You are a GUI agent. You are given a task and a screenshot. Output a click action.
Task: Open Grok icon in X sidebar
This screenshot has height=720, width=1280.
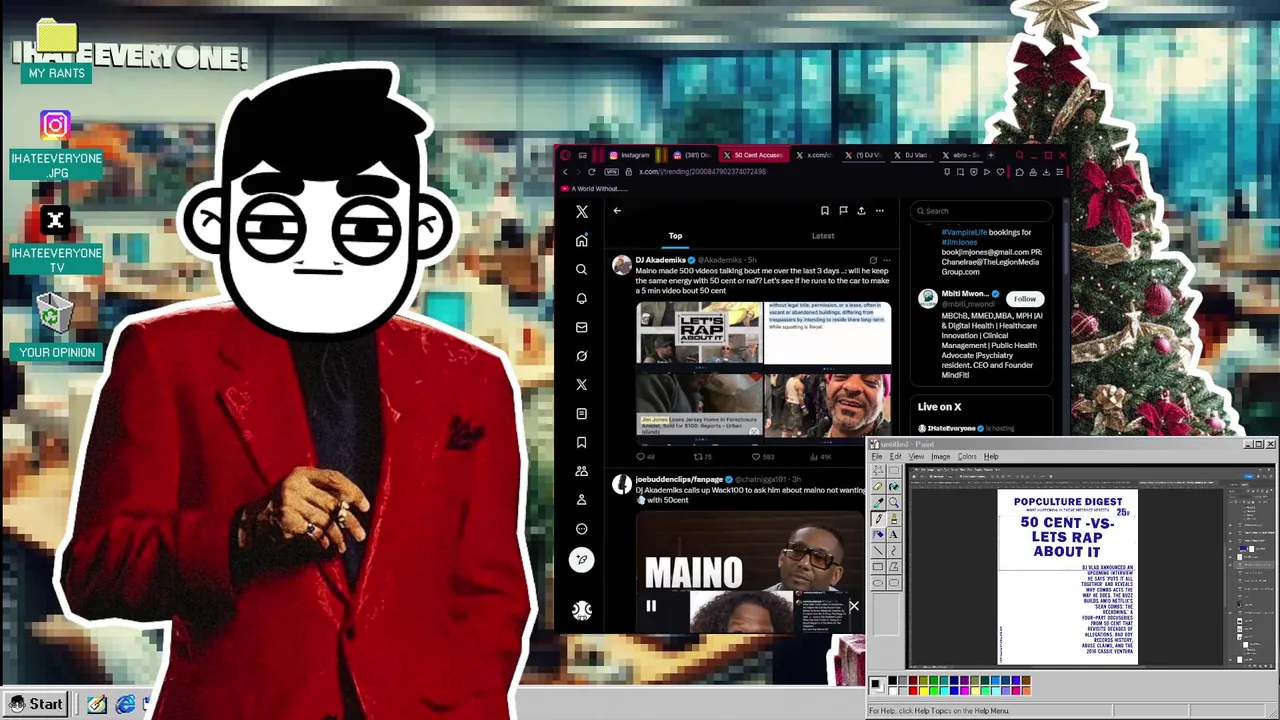pyautogui.click(x=581, y=356)
